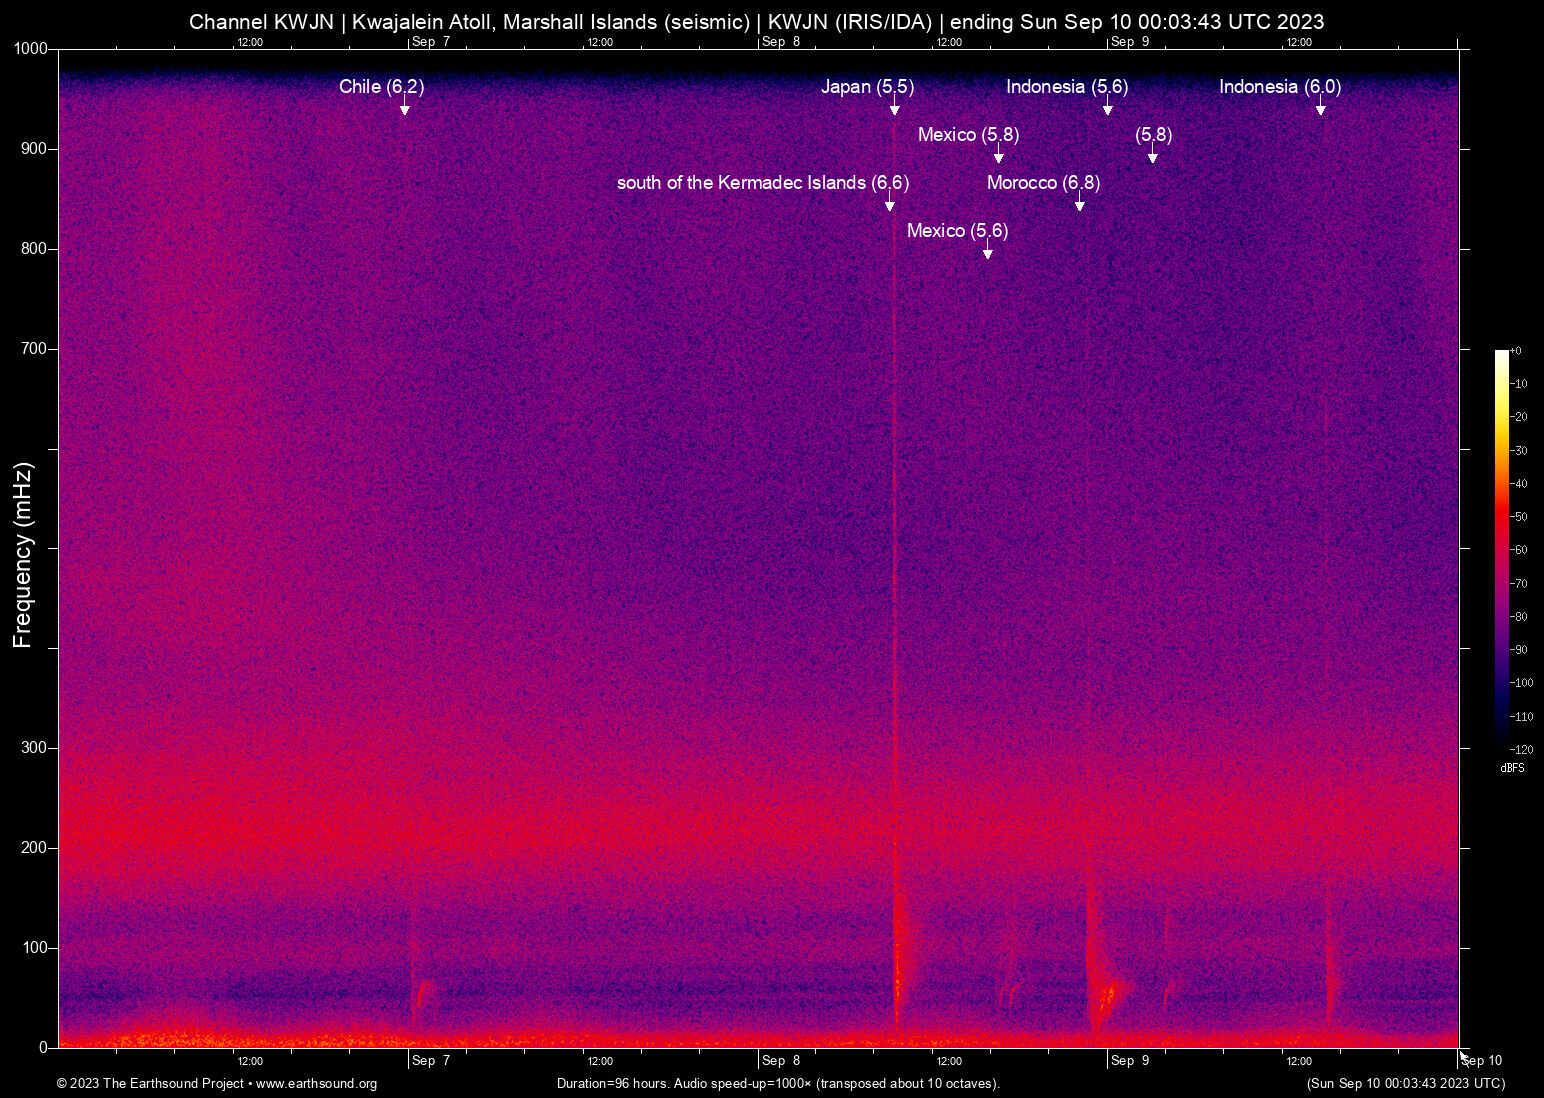Click the Sep 9 label on top axis

(1130, 42)
